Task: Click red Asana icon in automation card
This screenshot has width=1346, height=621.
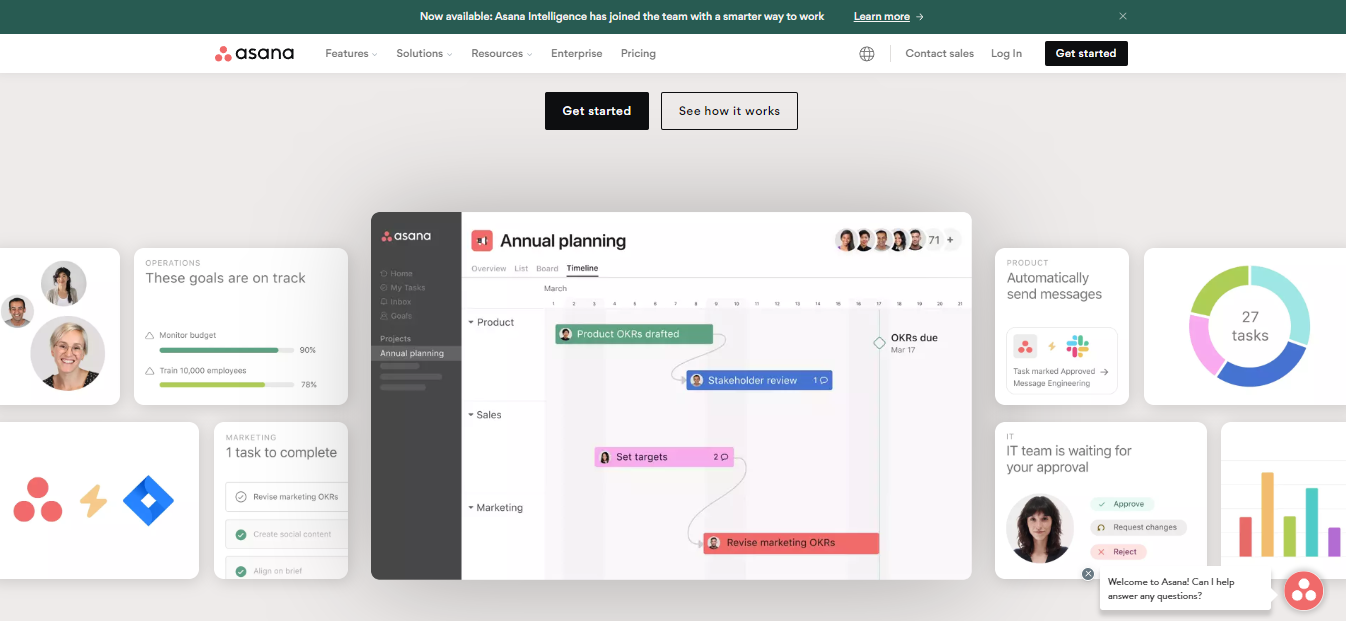Action: 1025,347
